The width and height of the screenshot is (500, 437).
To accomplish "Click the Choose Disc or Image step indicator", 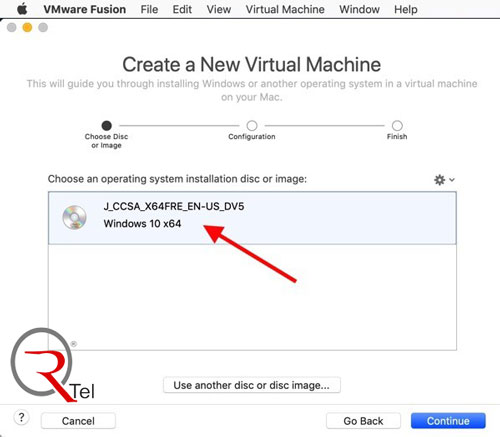I will pos(106,126).
